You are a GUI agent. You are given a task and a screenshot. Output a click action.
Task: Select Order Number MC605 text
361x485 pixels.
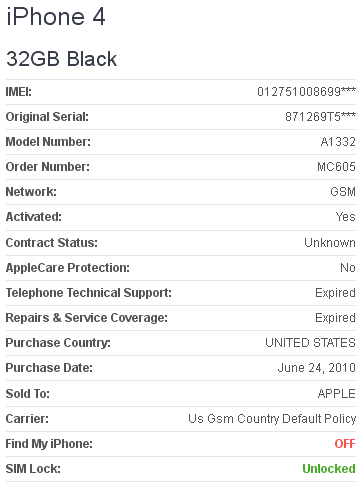coord(336,167)
